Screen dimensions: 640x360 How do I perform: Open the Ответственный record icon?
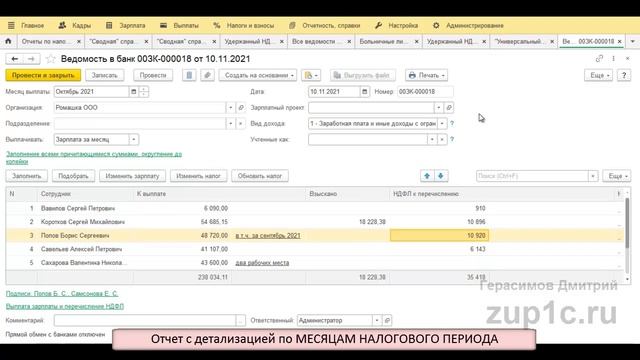387,320
